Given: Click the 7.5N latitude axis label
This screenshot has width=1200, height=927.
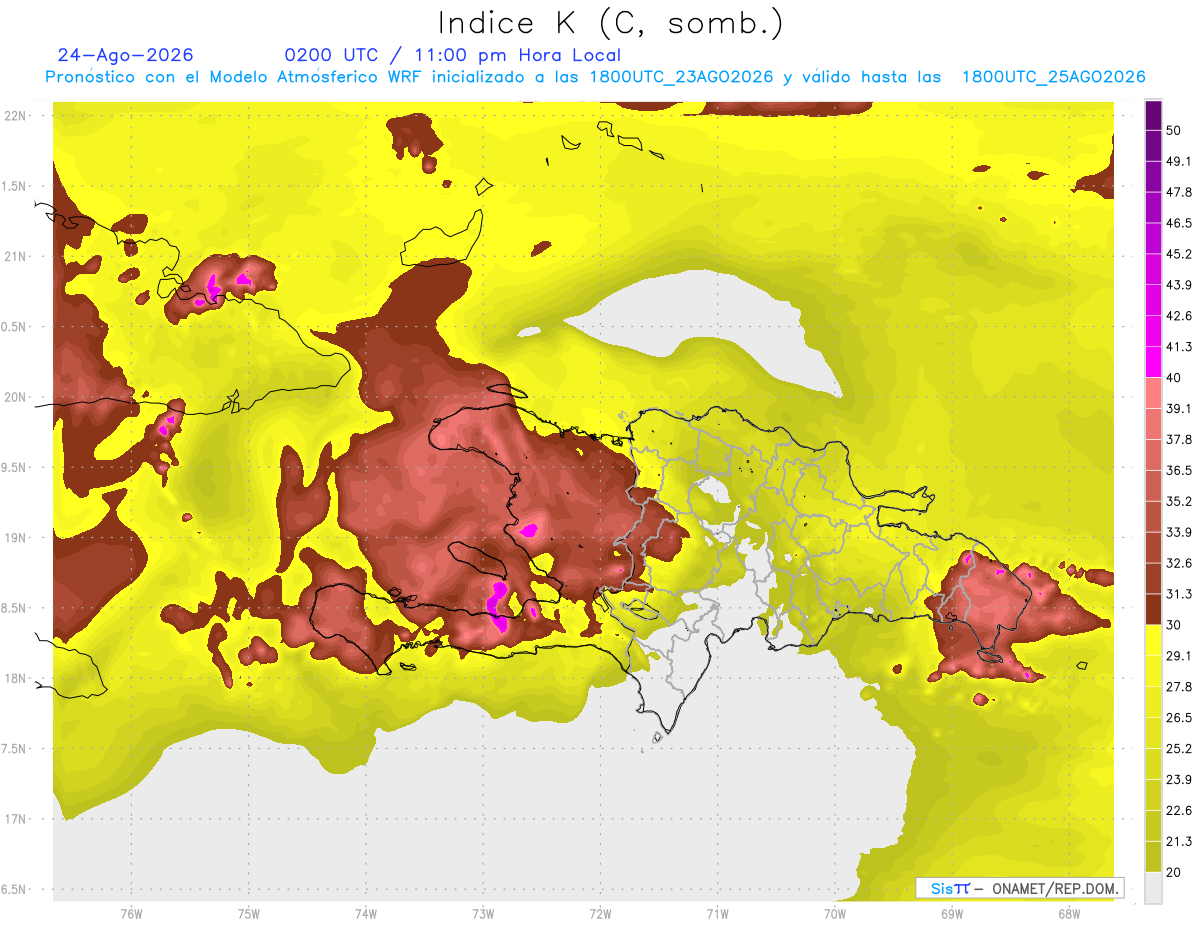Looking at the screenshot, I should point(15,749).
